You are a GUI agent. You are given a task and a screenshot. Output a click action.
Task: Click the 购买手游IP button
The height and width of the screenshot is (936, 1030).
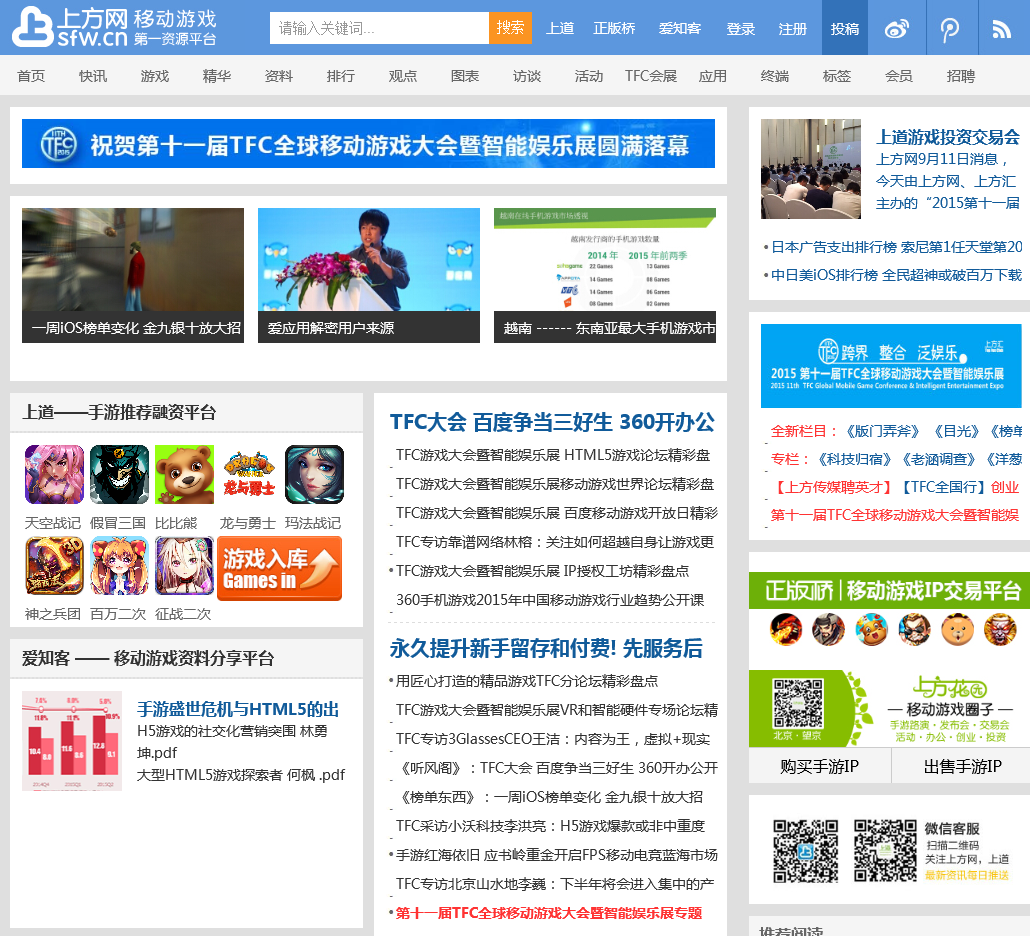point(819,766)
